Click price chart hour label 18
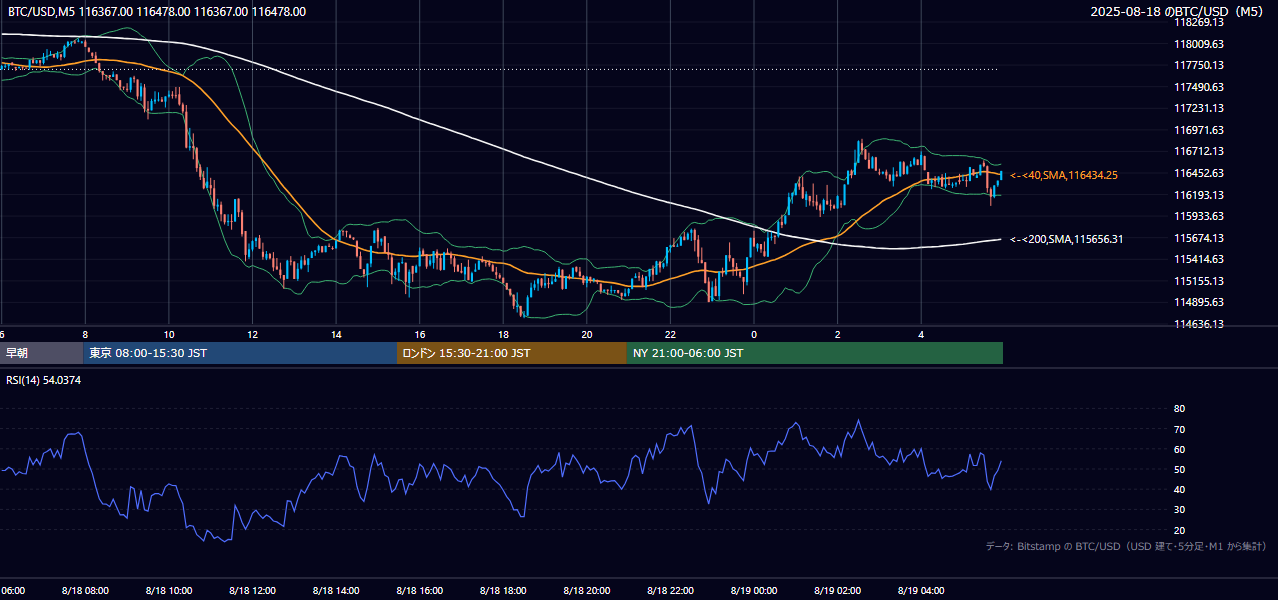This screenshot has height=600, width=1278. coord(503,335)
